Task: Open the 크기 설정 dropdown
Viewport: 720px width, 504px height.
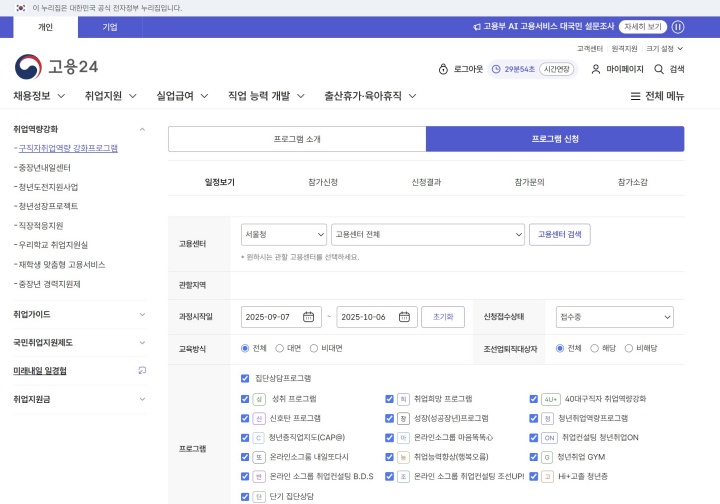Action: (x=664, y=49)
